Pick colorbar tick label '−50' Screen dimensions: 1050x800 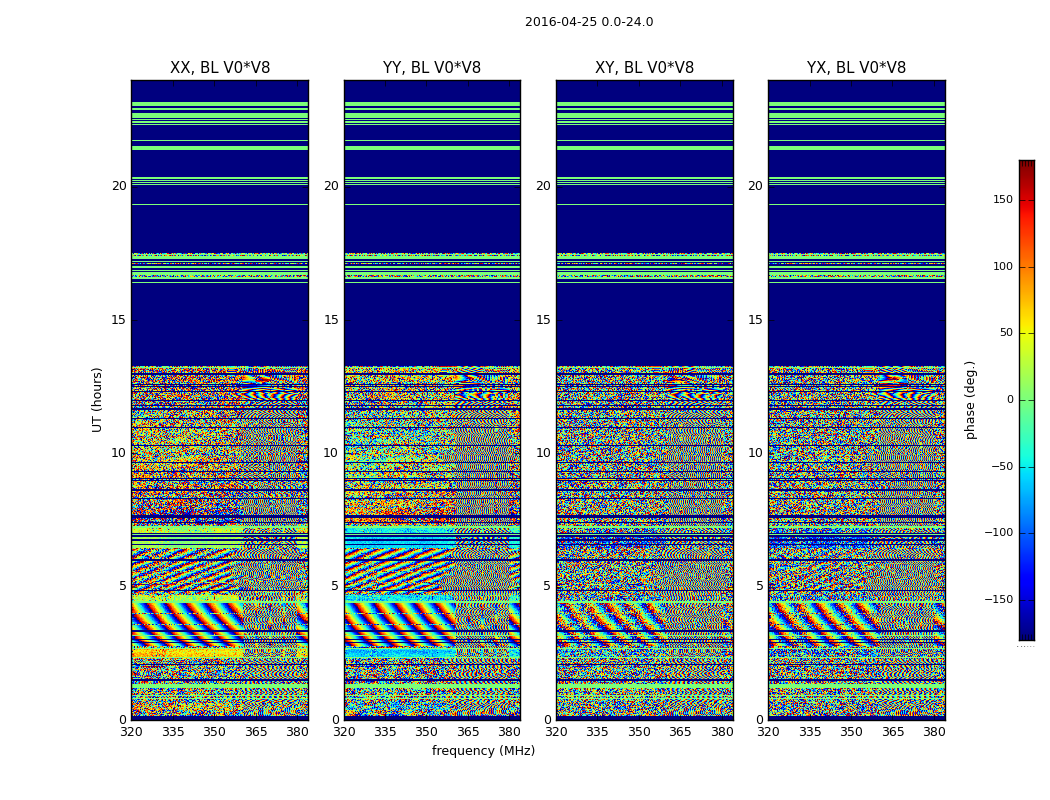coord(1002,467)
